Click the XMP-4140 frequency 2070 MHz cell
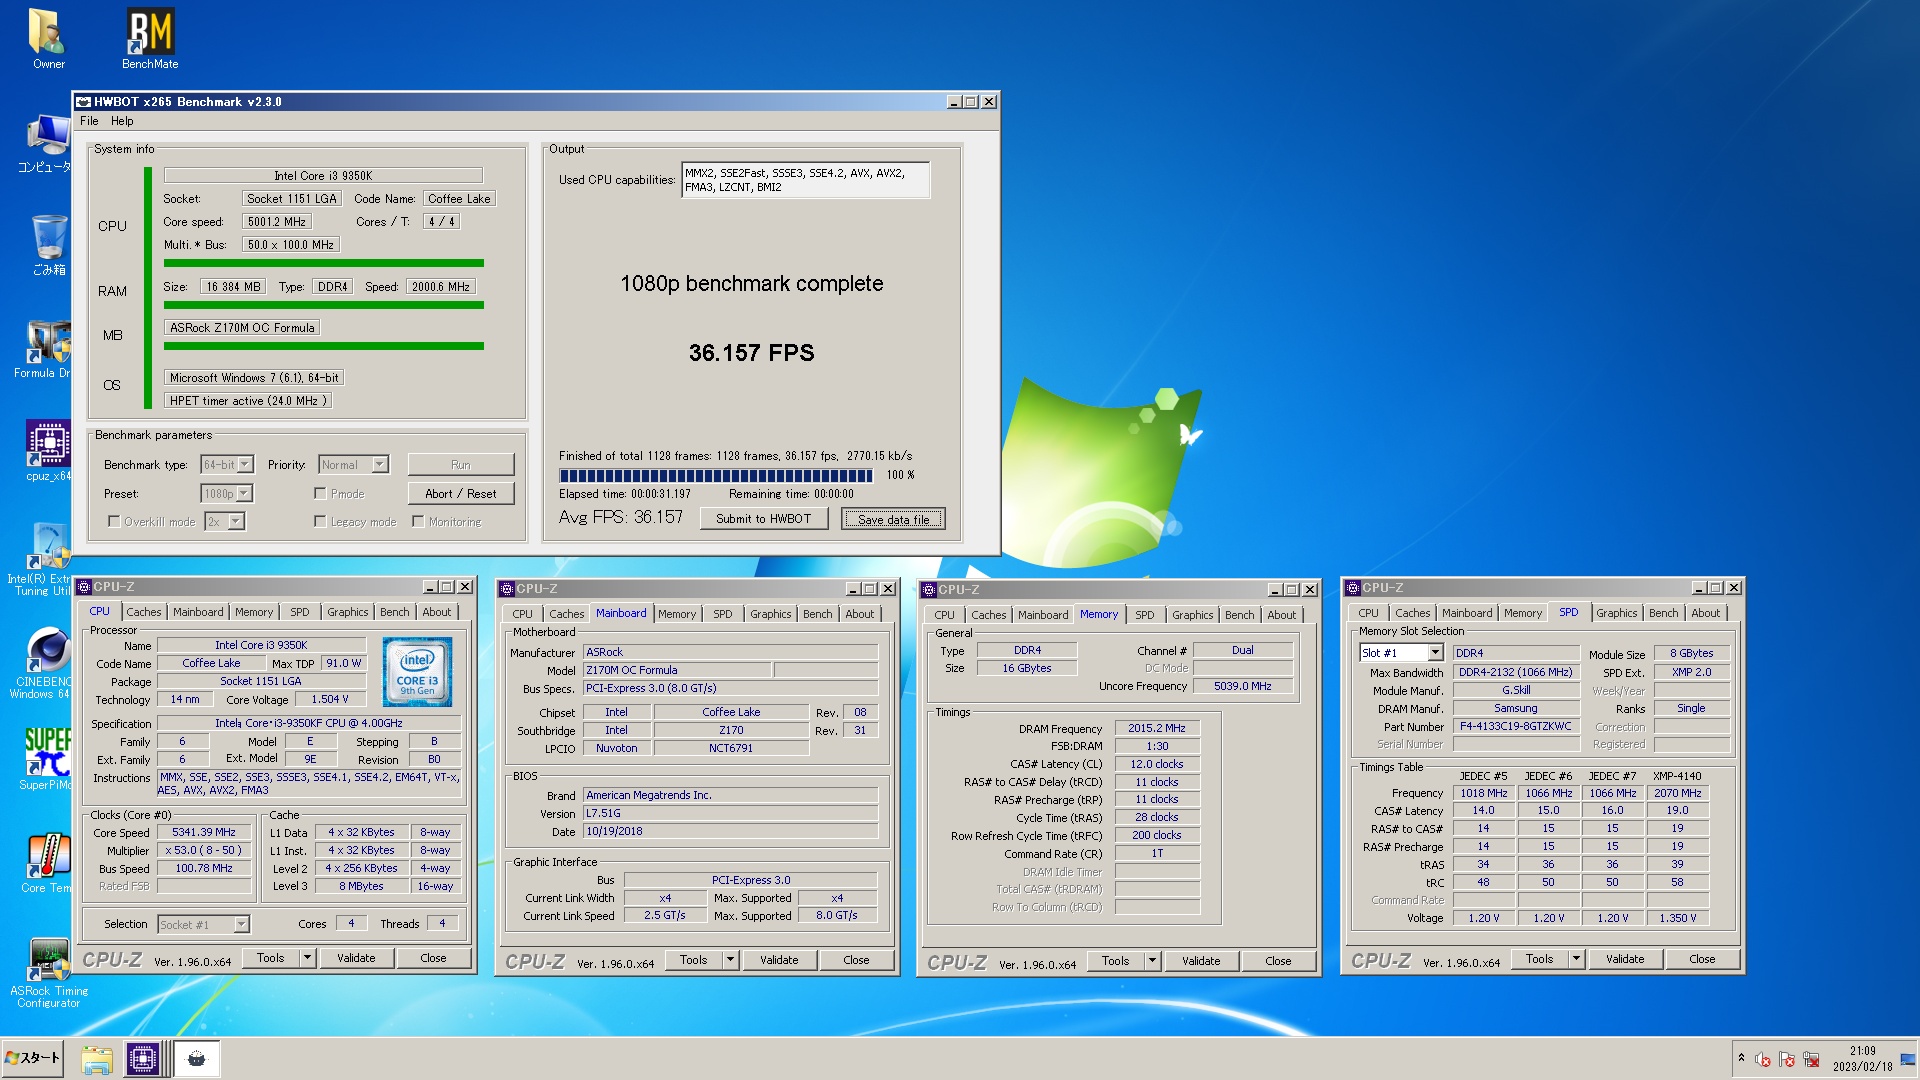The image size is (1920, 1080). [x=1677, y=793]
